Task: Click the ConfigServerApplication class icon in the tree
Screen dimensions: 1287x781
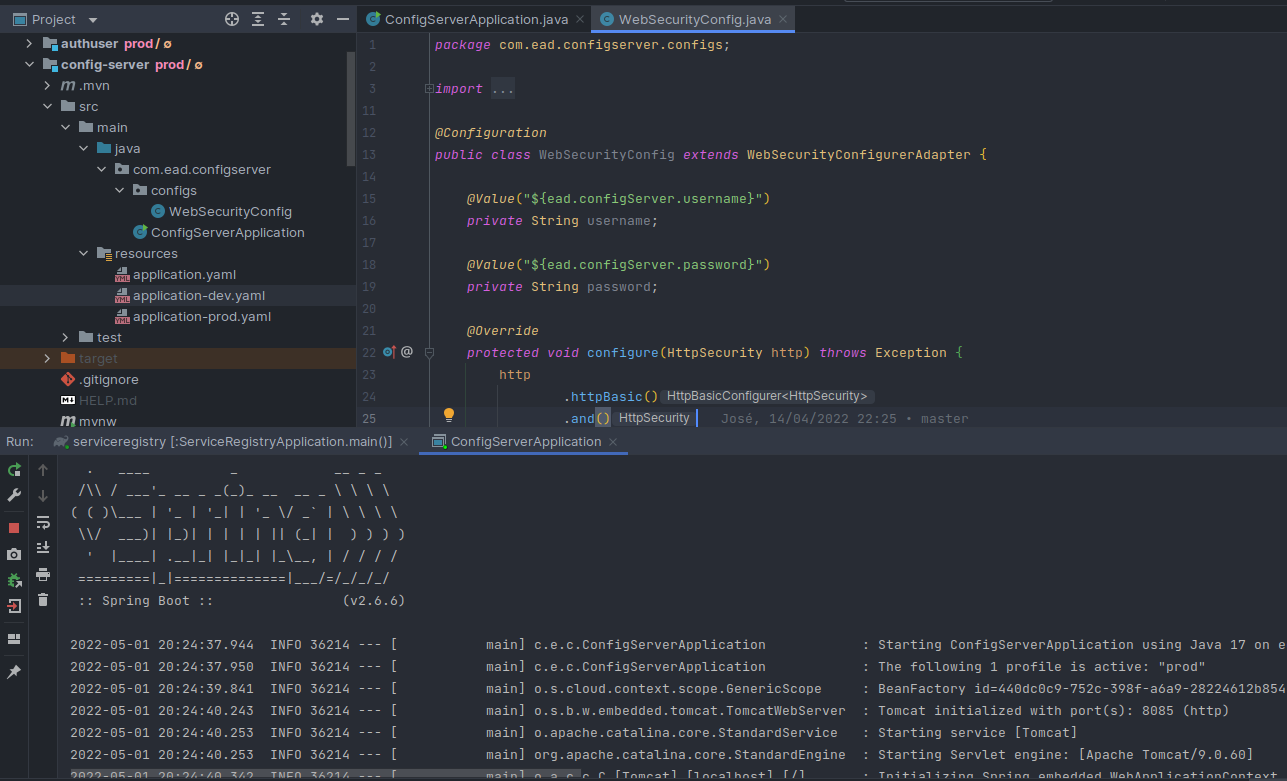Action: [140, 233]
